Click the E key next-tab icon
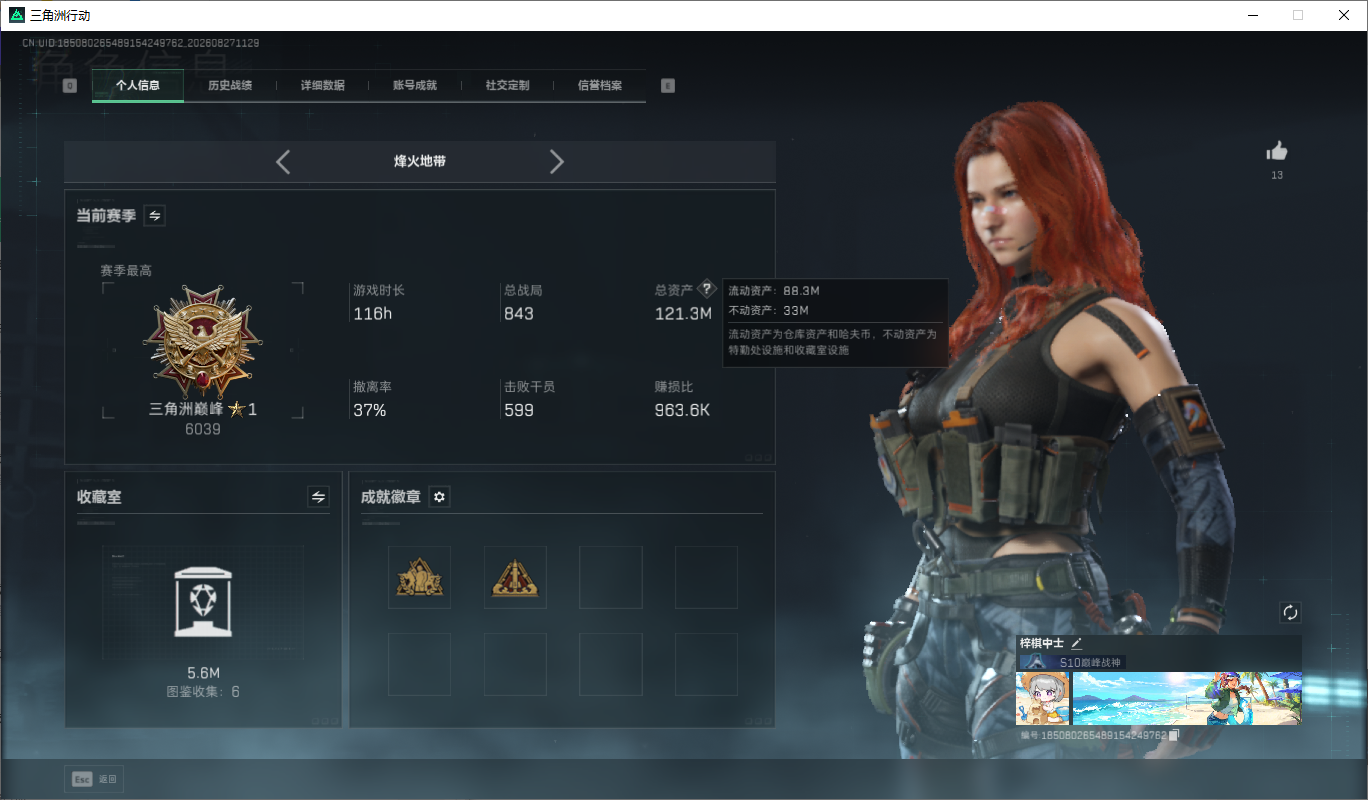This screenshot has width=1368, height=800. click(x=668, y=86)
